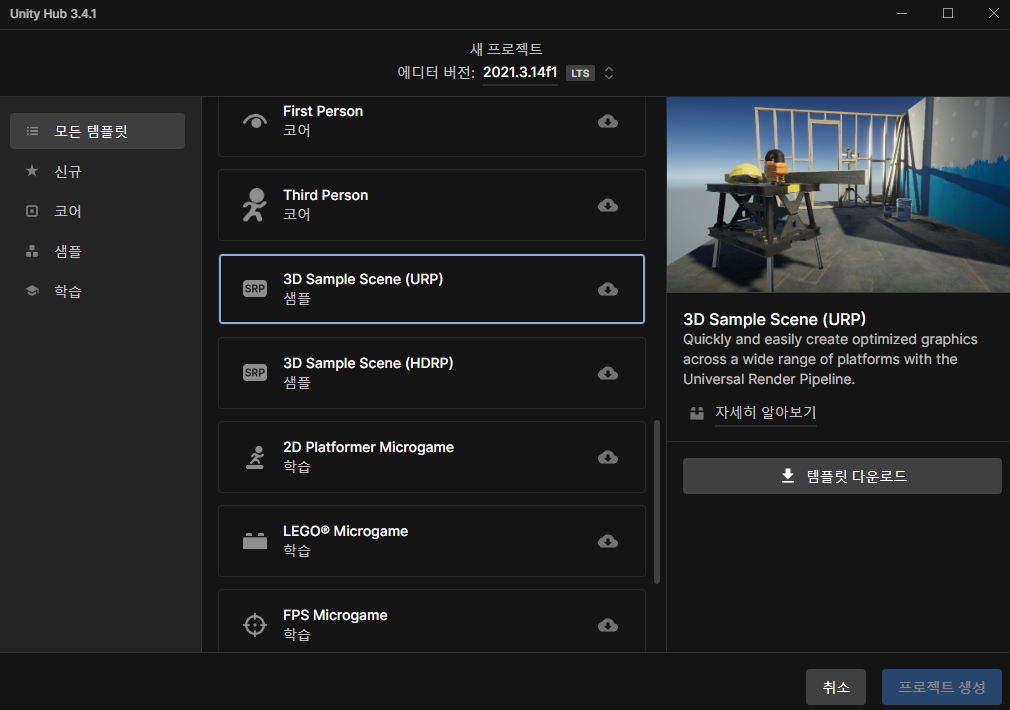The image size is (1010, 710).
Task: Click the 2D Platformer Microgame character icon
Action: (255, 457)
